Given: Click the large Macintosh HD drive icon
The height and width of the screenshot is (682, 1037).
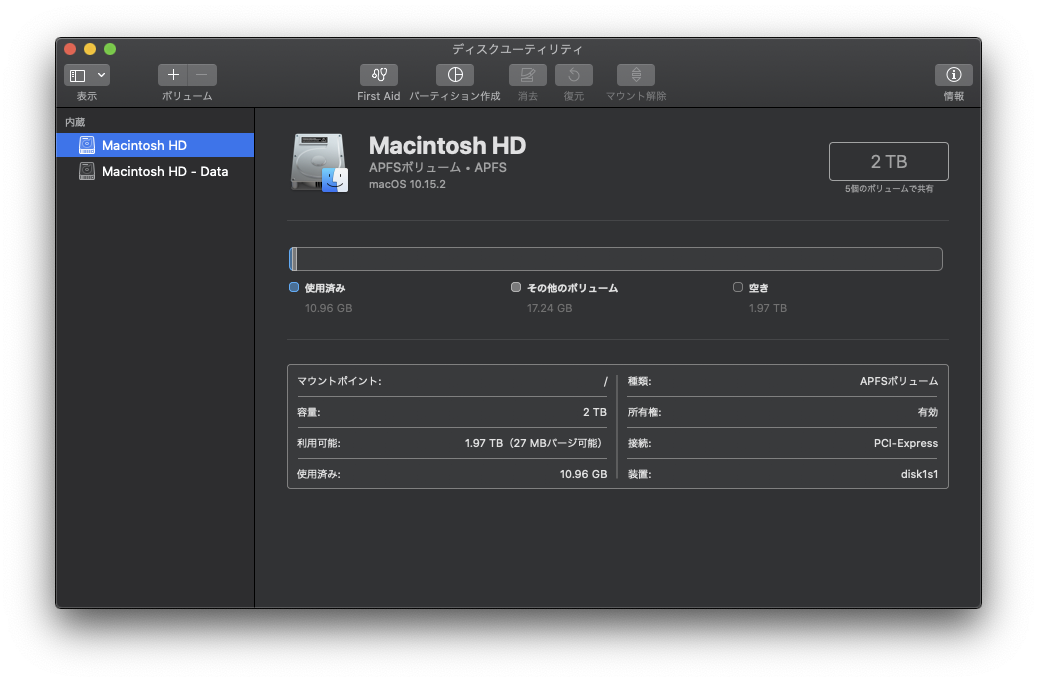Looking at the screenshot, I should tap(319, 162).
